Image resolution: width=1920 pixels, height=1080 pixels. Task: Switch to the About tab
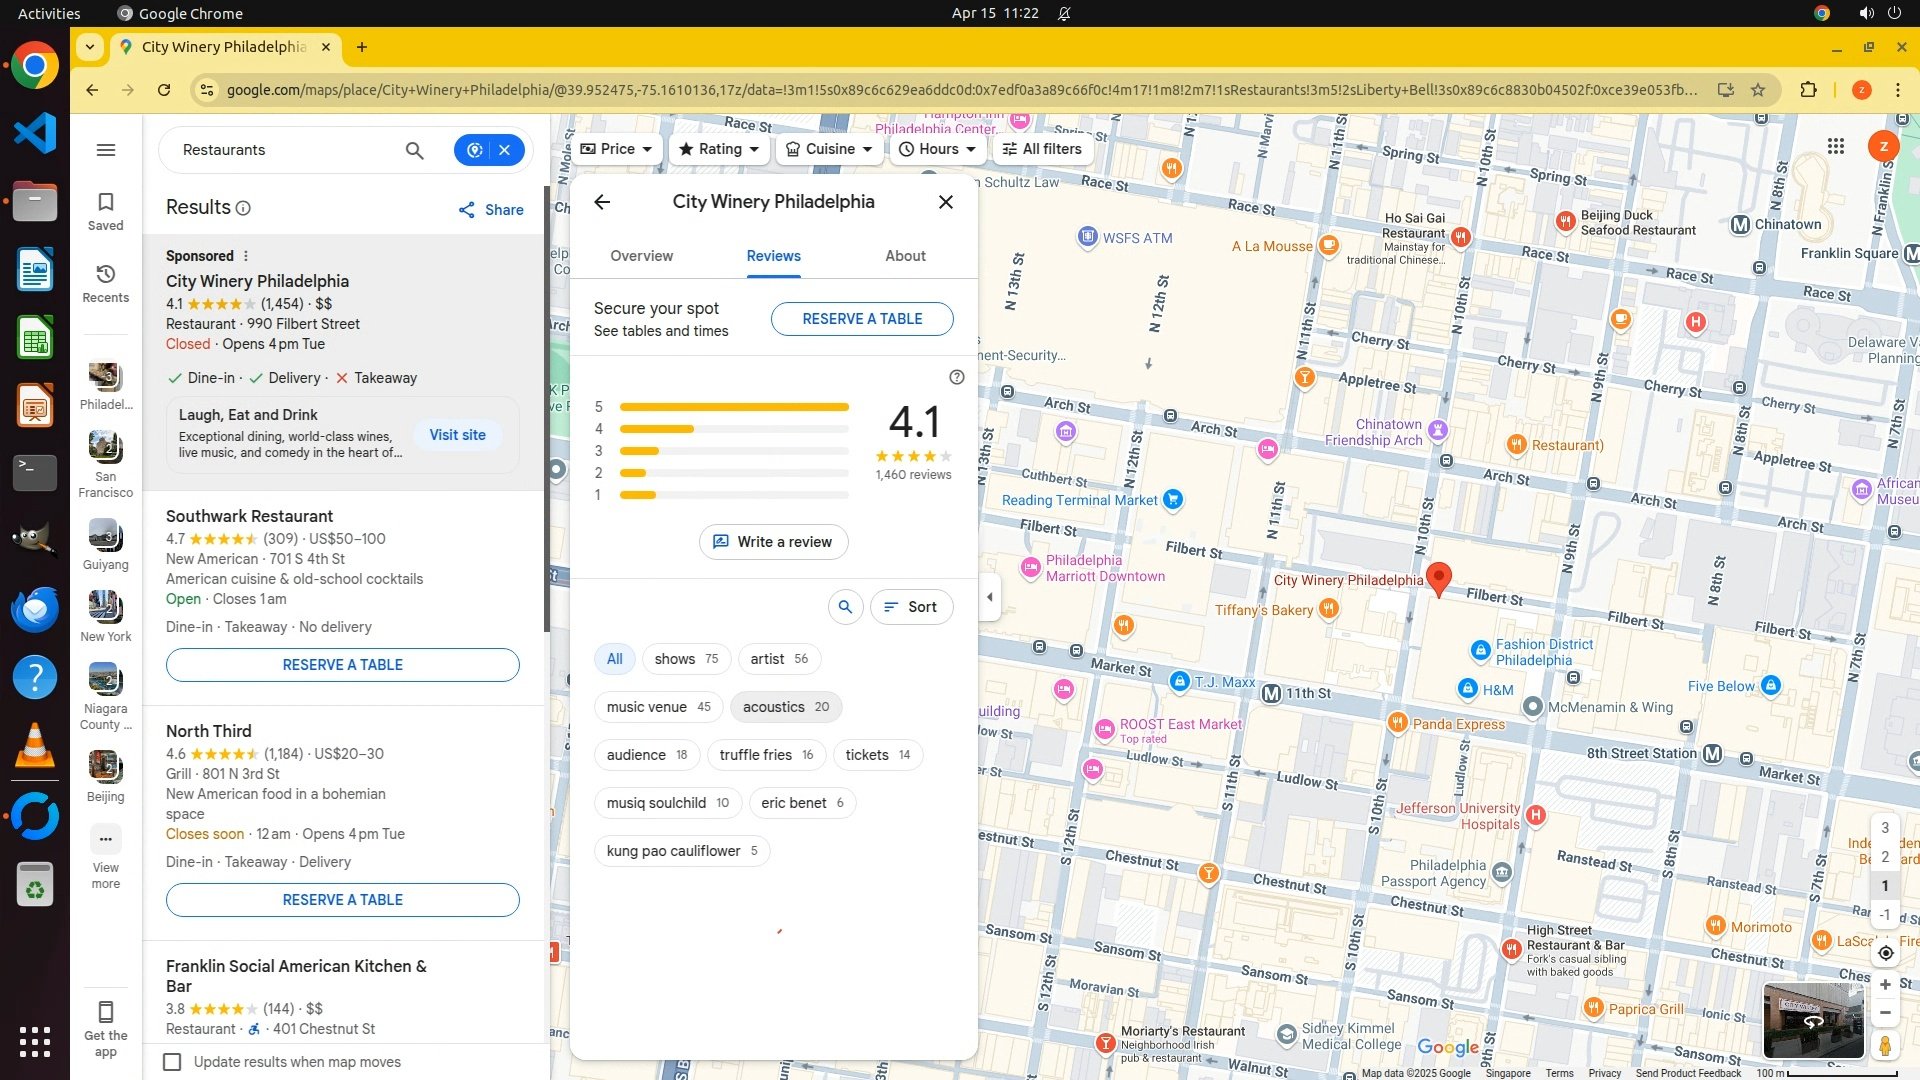905,256
